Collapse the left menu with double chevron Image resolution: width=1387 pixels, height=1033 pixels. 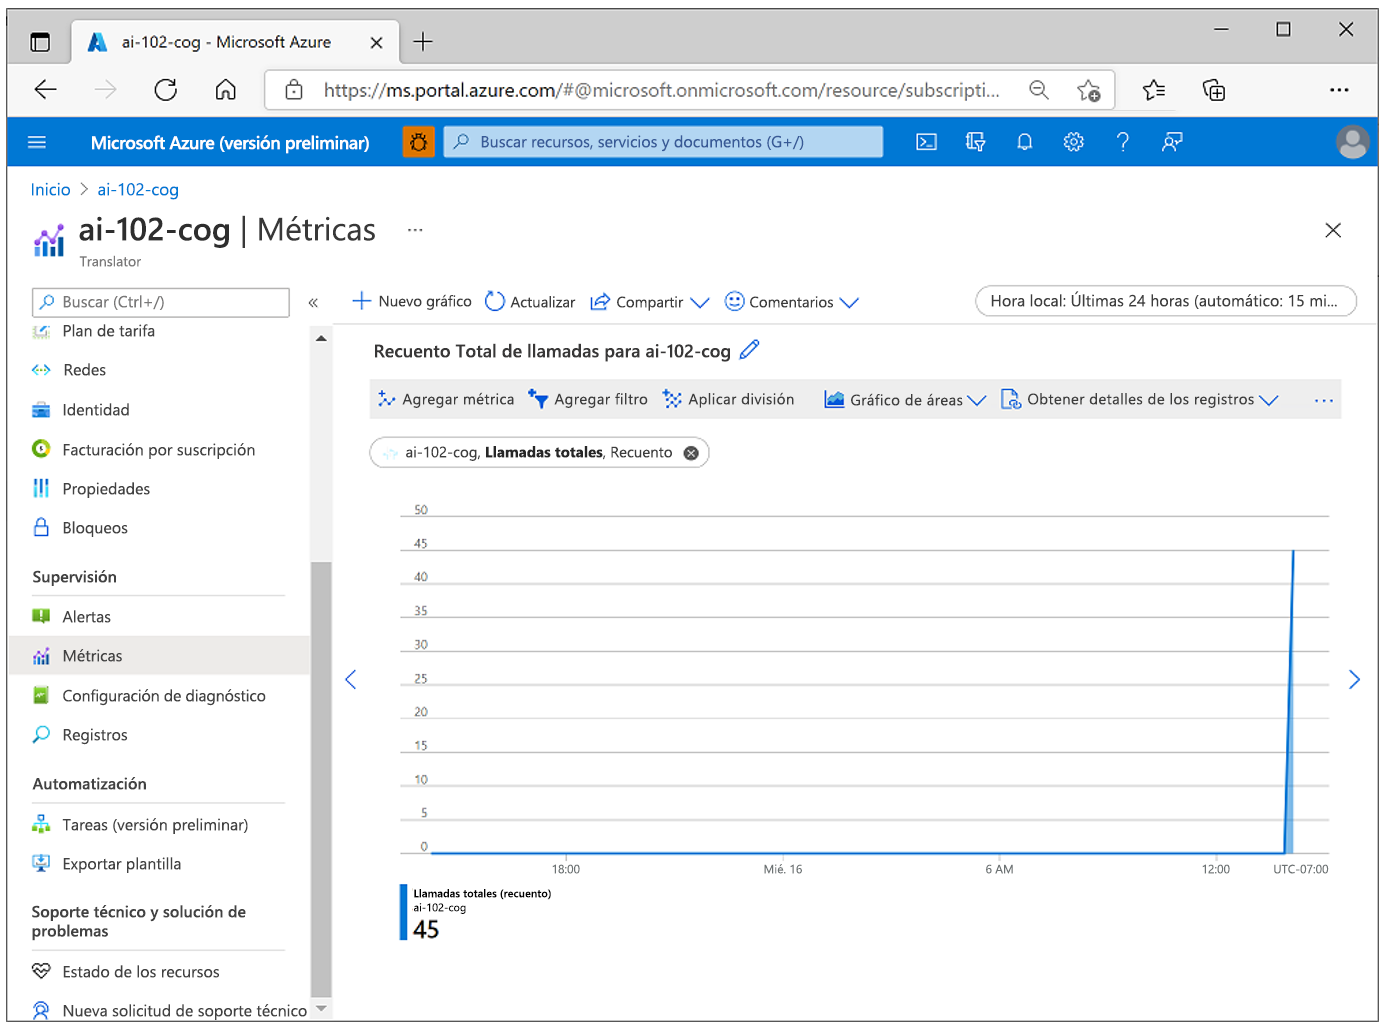313,302
